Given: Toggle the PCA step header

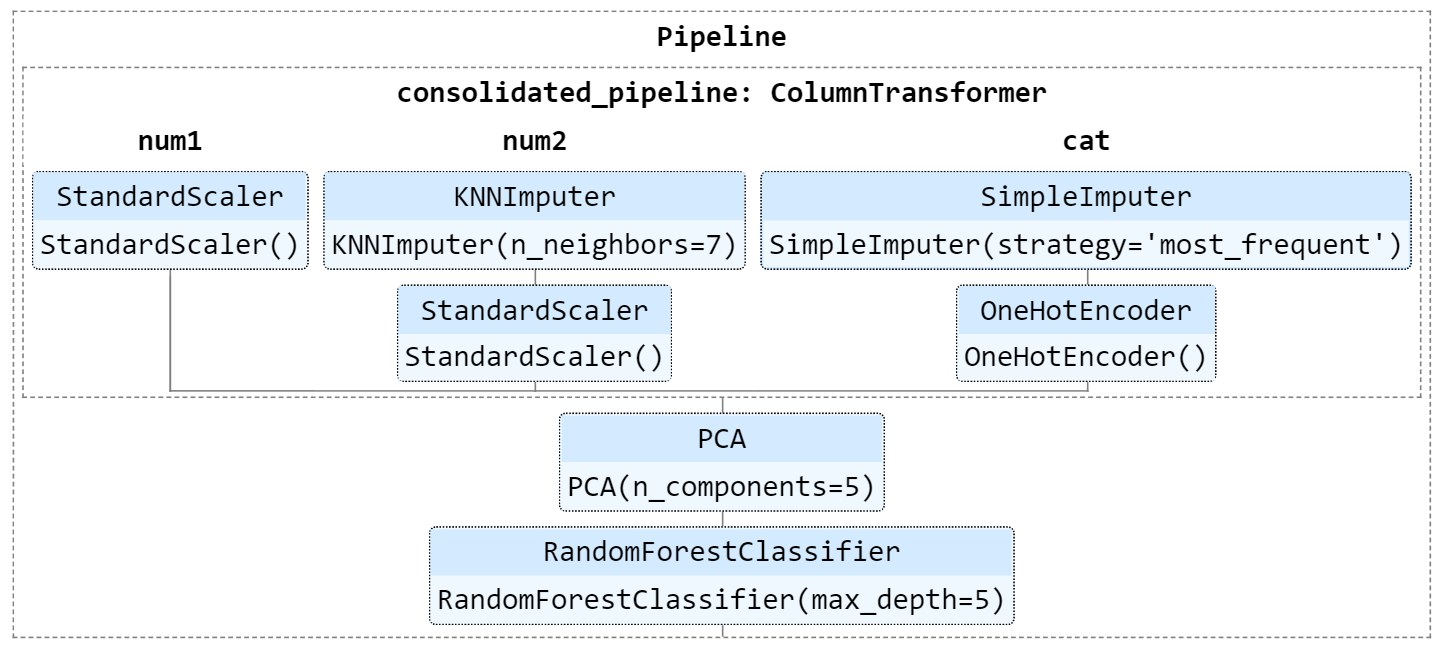Looking at the screenshot, I should point(721,438).
